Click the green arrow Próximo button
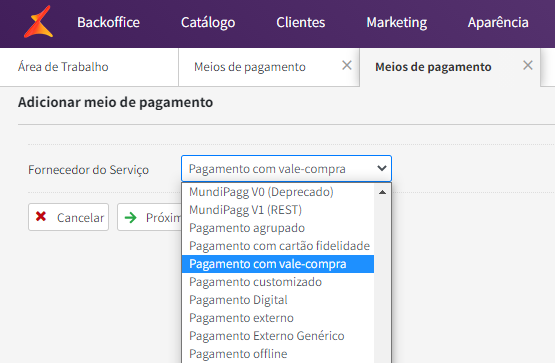Screen dimensions: 555x363 tap(150, 217)
